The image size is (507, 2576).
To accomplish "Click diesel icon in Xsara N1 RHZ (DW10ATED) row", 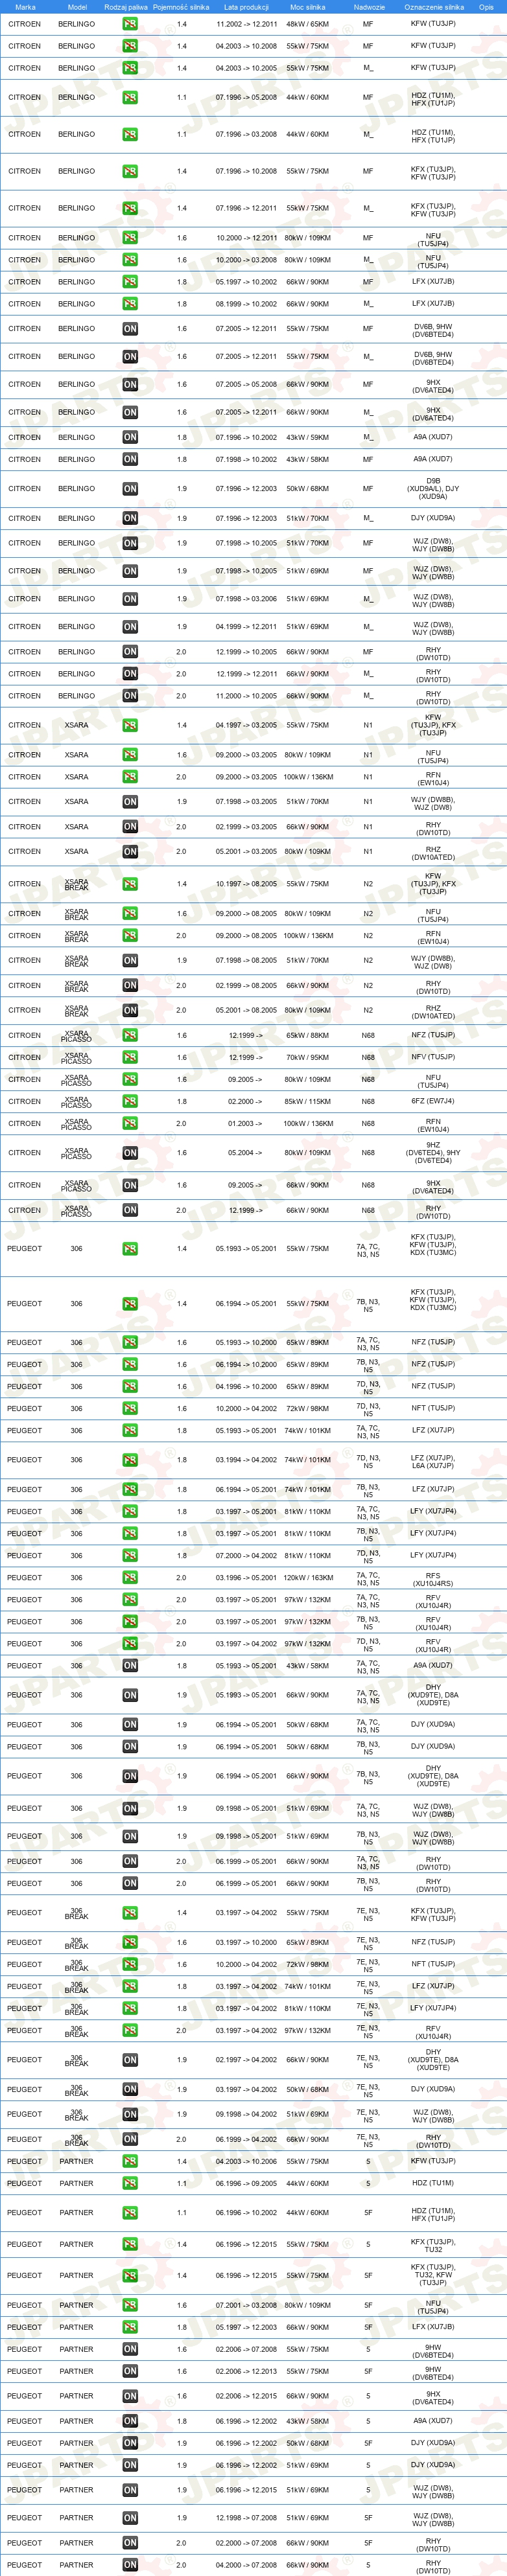I will (130, 852).
